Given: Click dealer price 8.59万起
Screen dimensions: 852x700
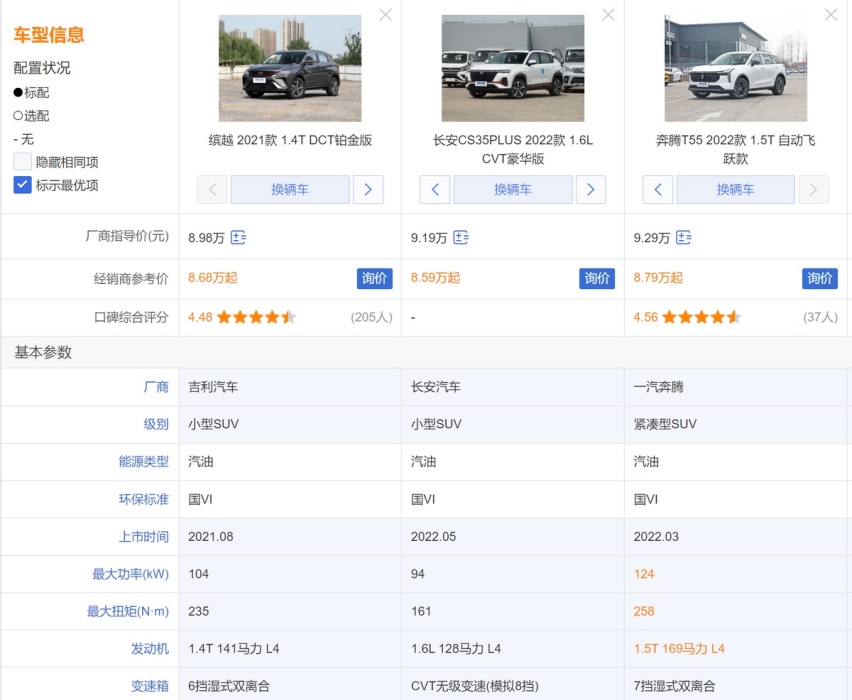Looking at the screenshot, I should pos(435,278).
